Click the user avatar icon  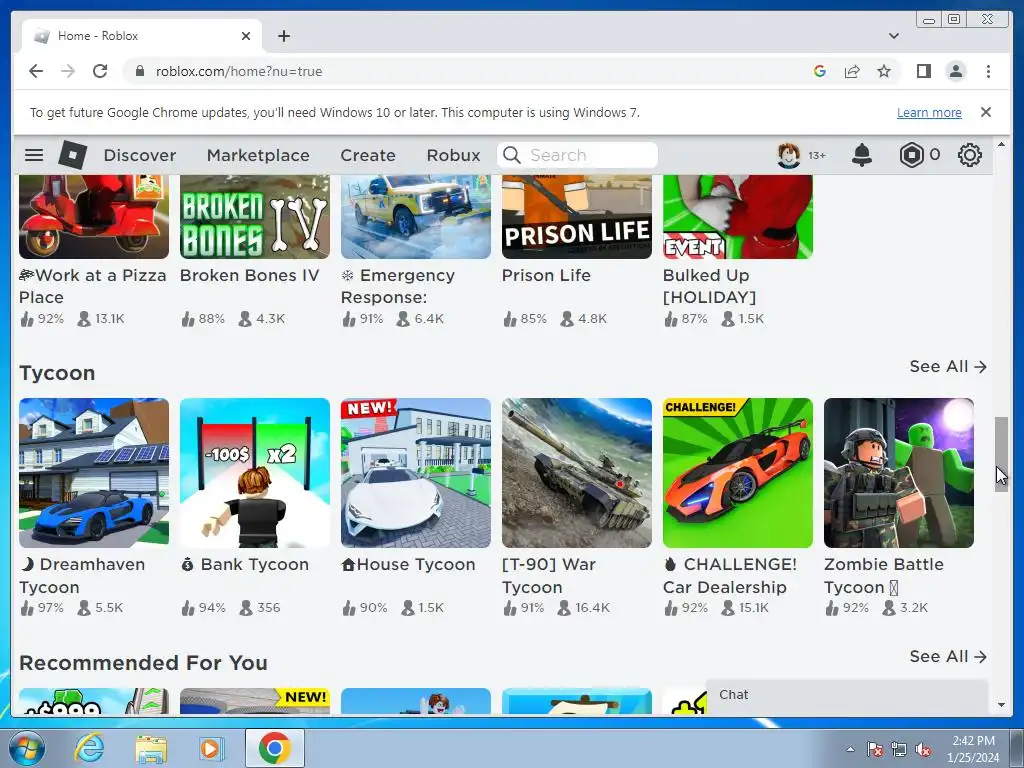[x=789, y=155]
